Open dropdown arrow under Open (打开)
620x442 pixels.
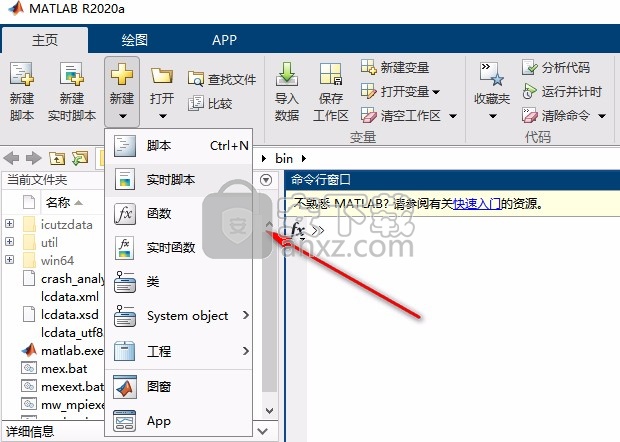(x=163, y=116)
